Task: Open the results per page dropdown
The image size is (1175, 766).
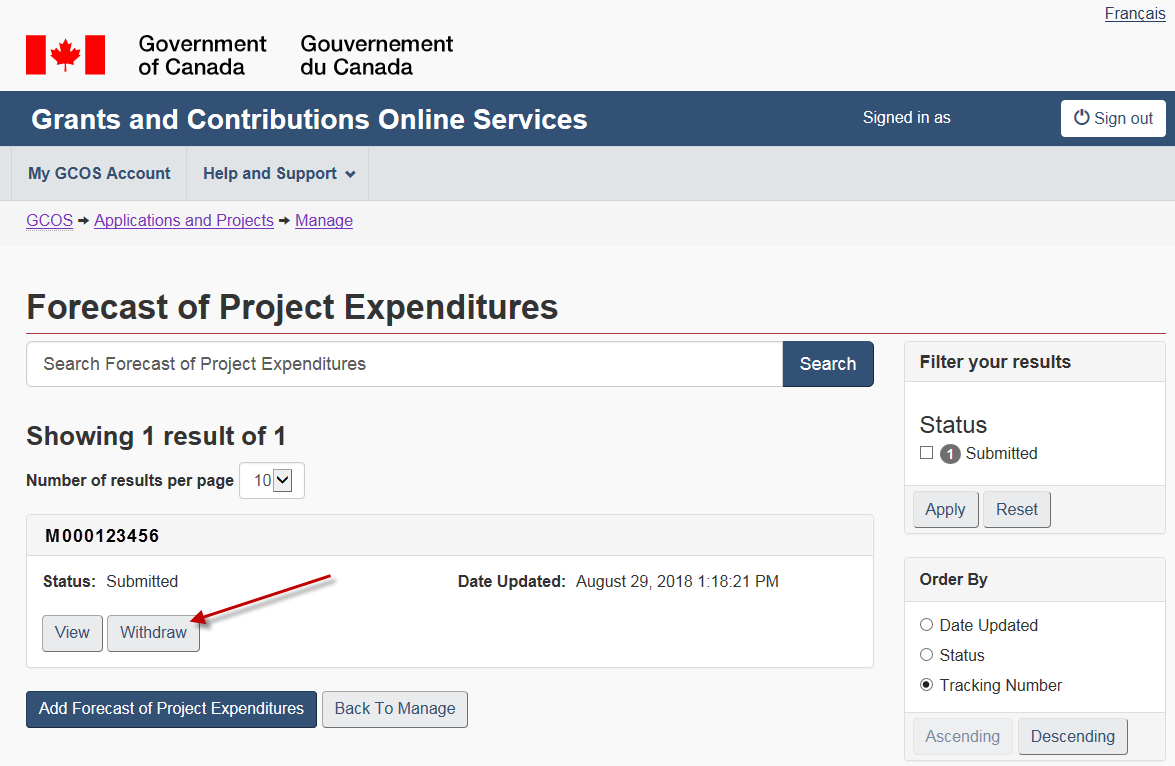Action: point(272,481)
